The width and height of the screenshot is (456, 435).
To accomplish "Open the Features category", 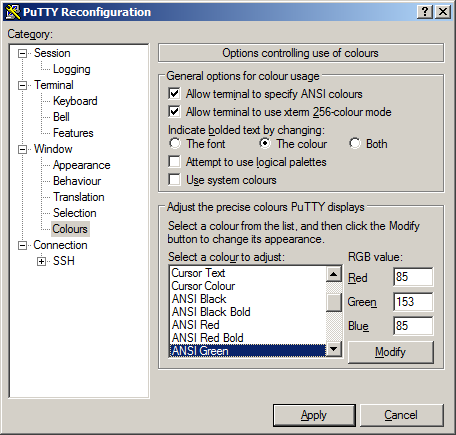I will tap(73, 133).
